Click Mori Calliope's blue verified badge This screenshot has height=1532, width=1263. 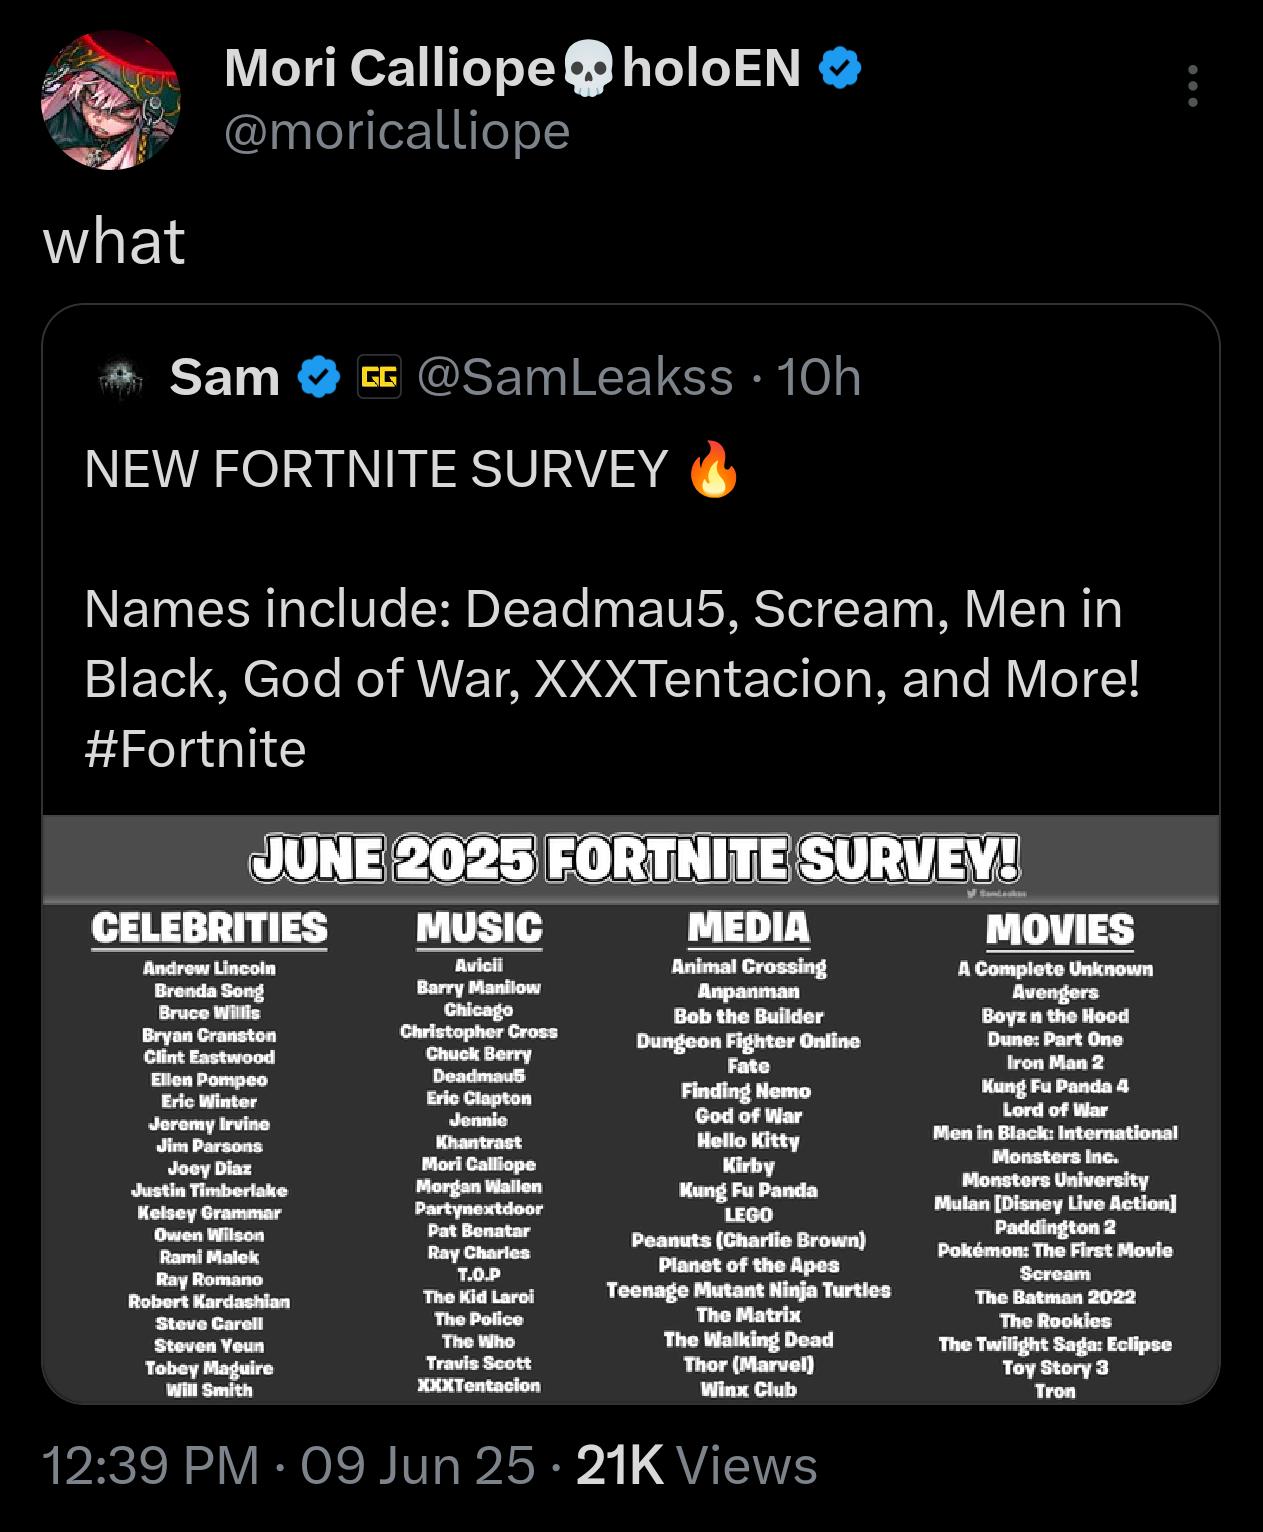pos(840,69)
